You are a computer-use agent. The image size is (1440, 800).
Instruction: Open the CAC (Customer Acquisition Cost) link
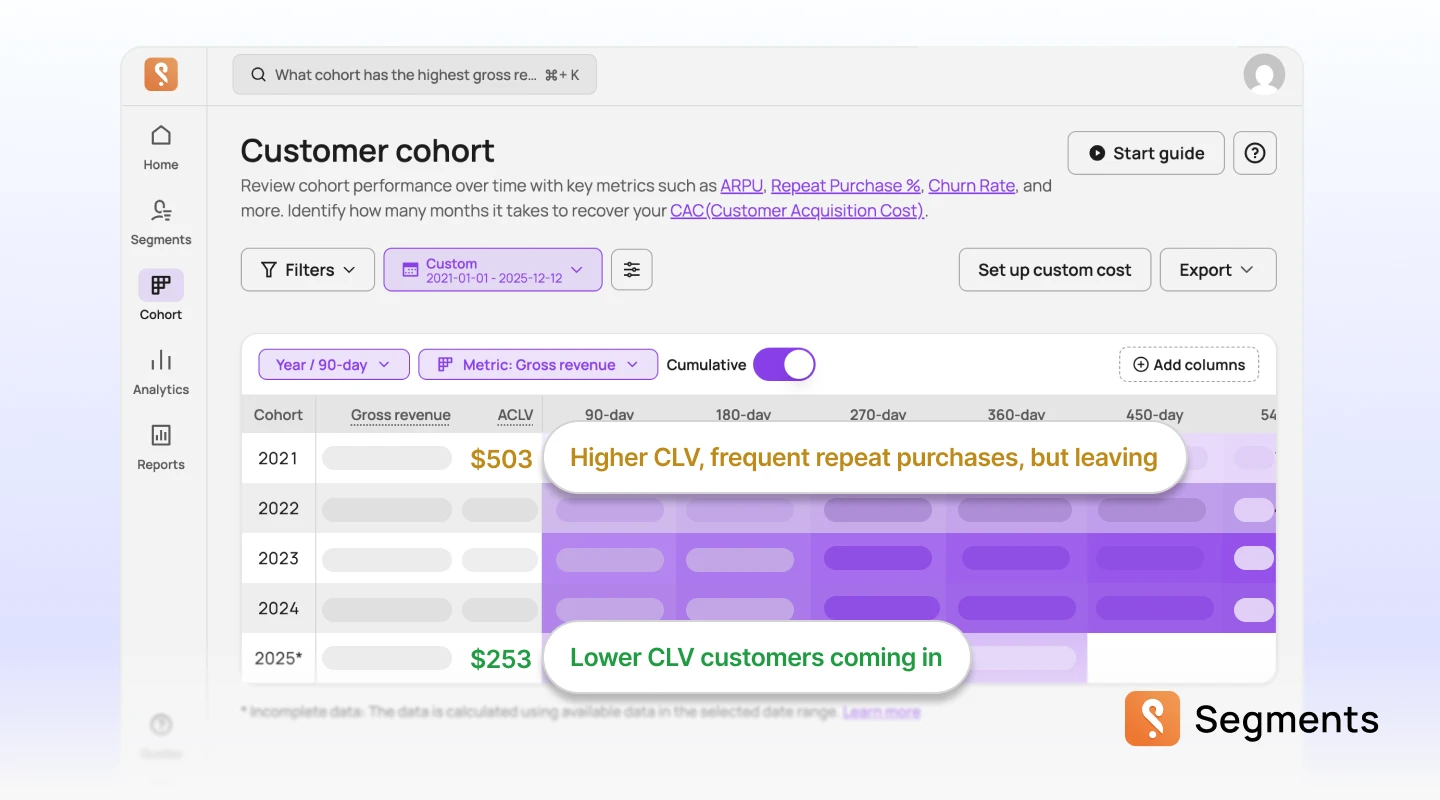point(796,210)
